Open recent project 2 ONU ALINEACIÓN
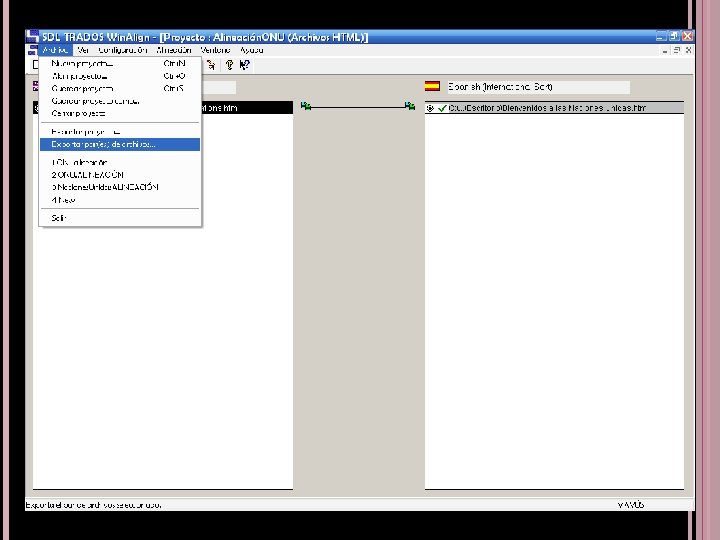720x540 pixels. coord(120,174)
